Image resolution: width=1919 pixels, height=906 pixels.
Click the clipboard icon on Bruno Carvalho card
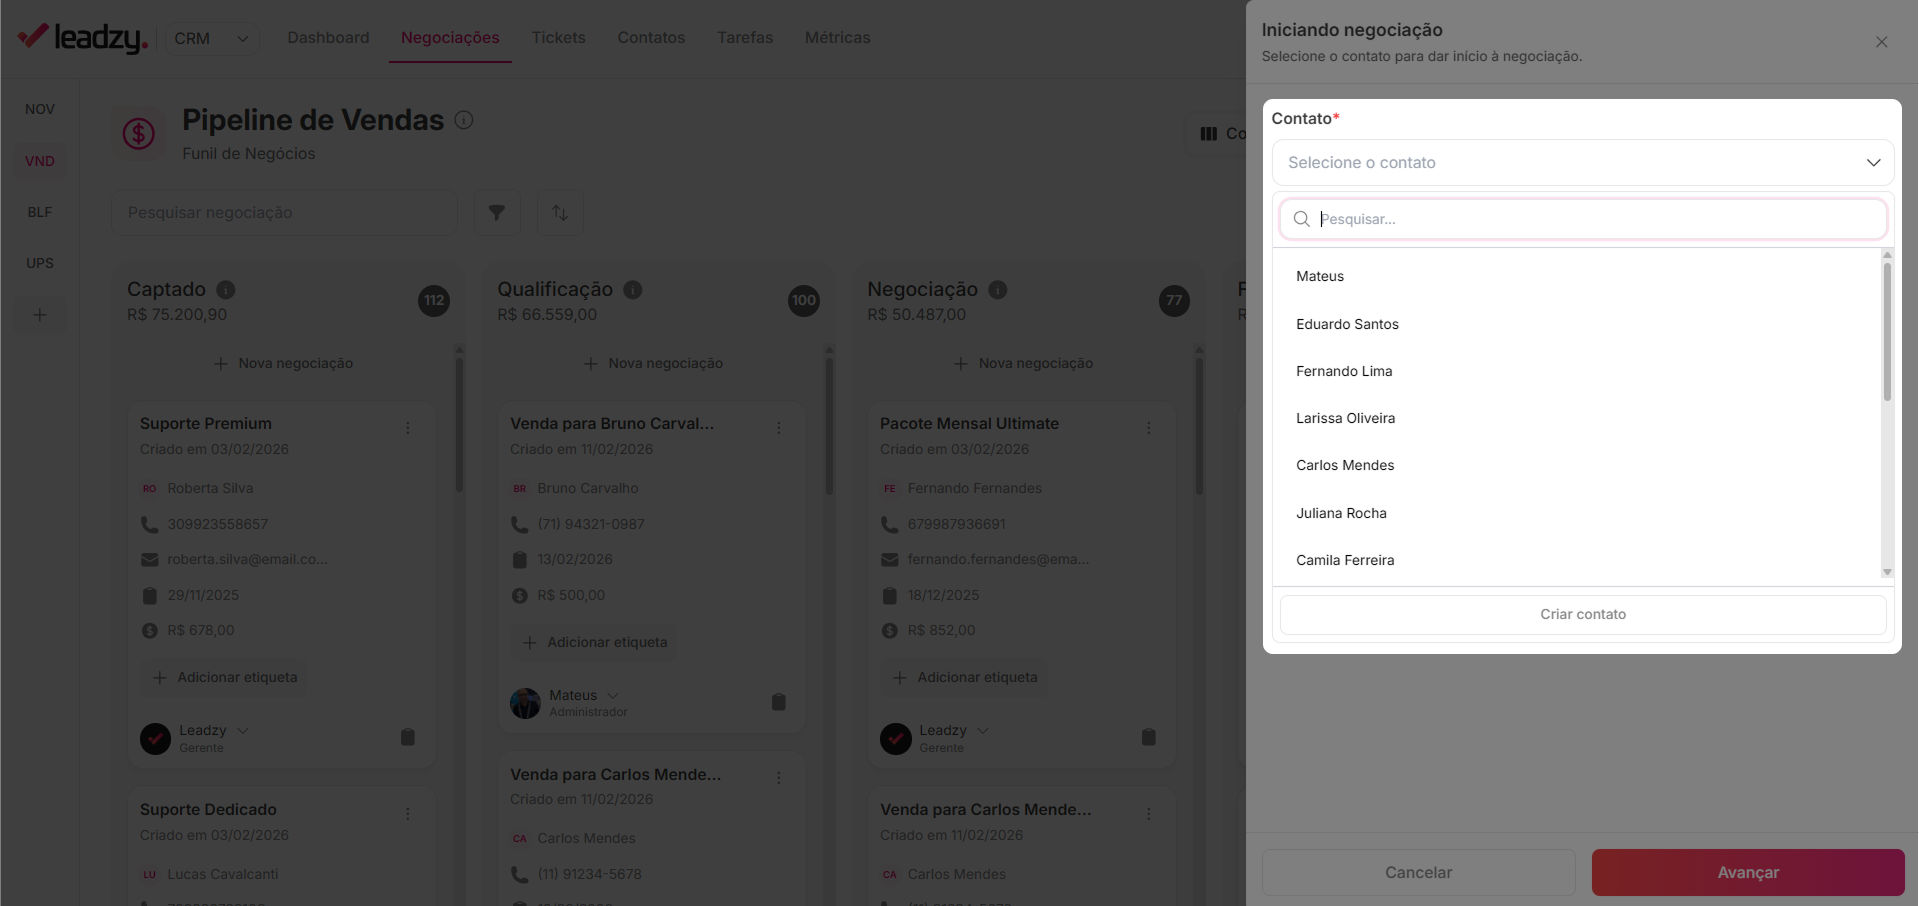pos(779,702)
